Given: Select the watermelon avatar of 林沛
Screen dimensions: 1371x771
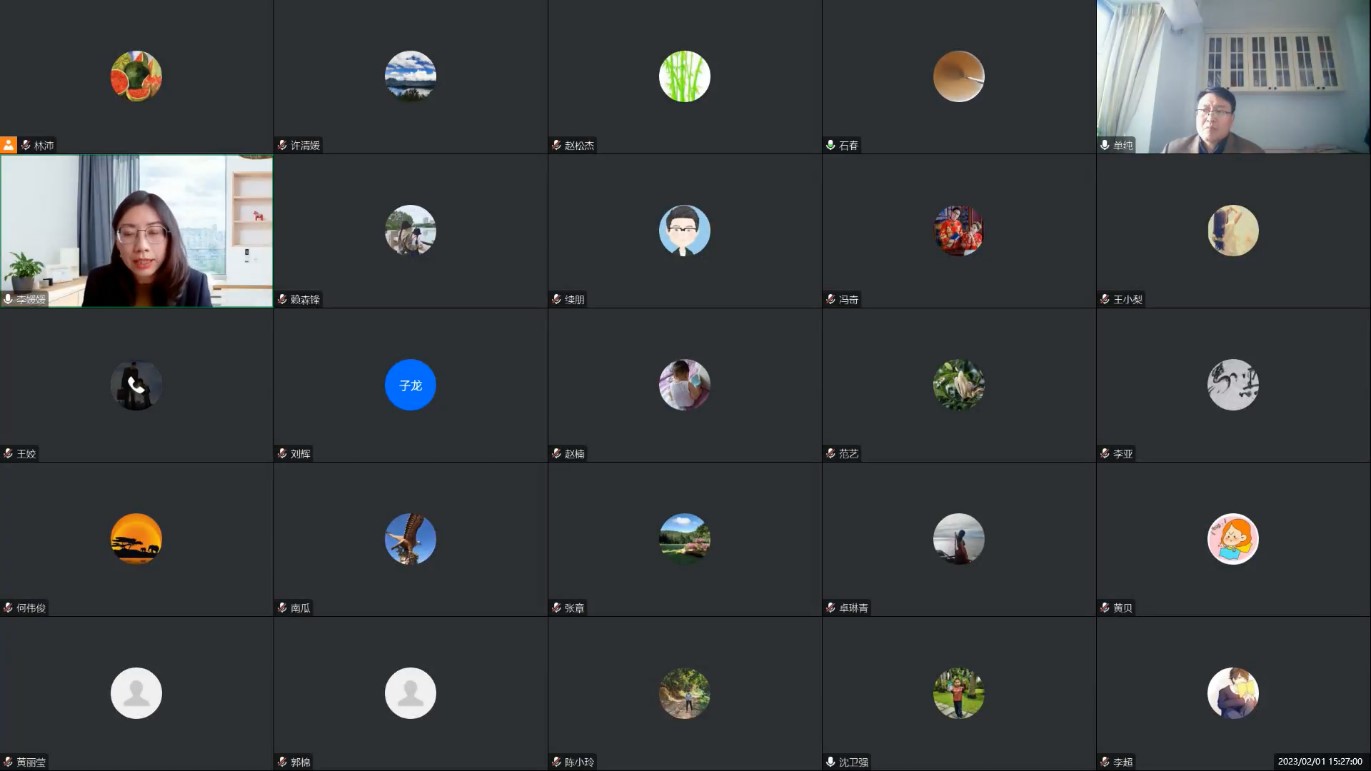Looking at the screenshot, I should point(136,76).
